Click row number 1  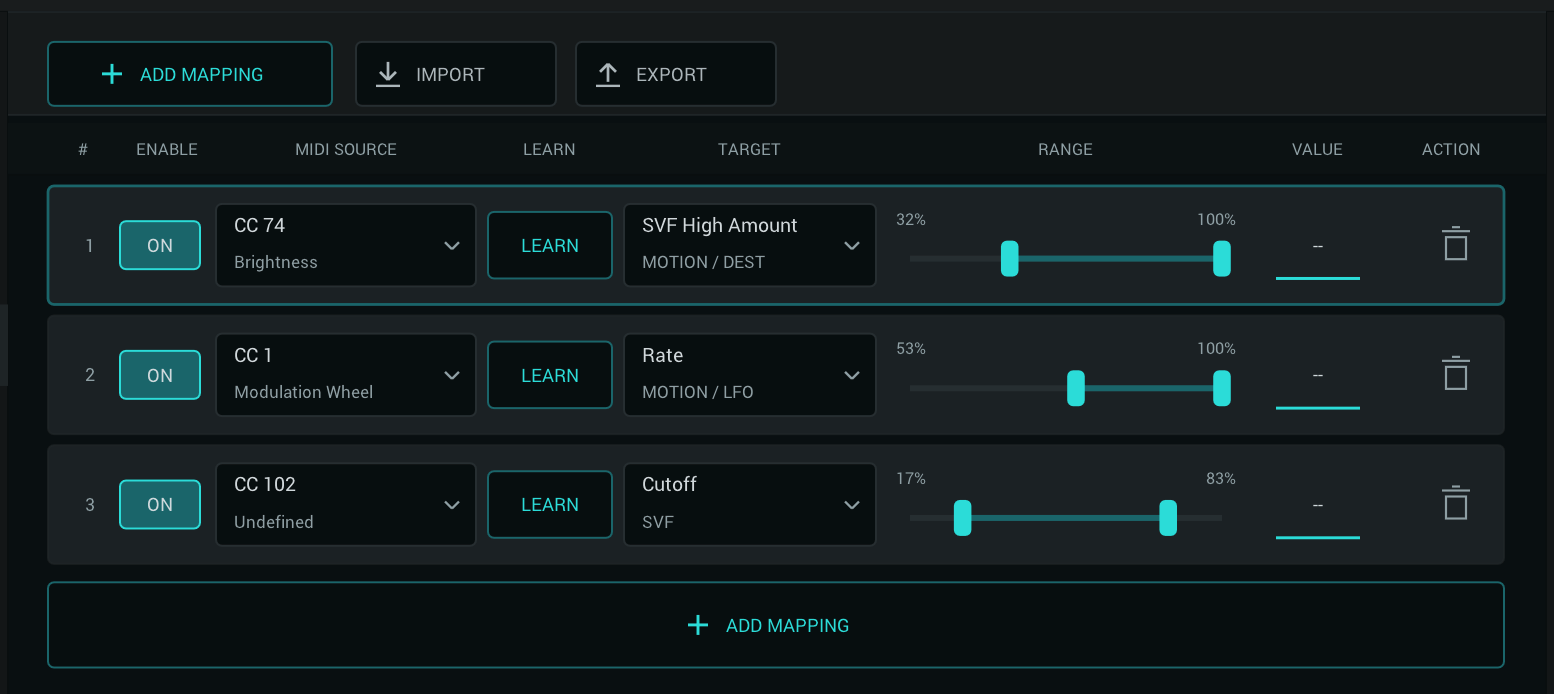[89, 245]
